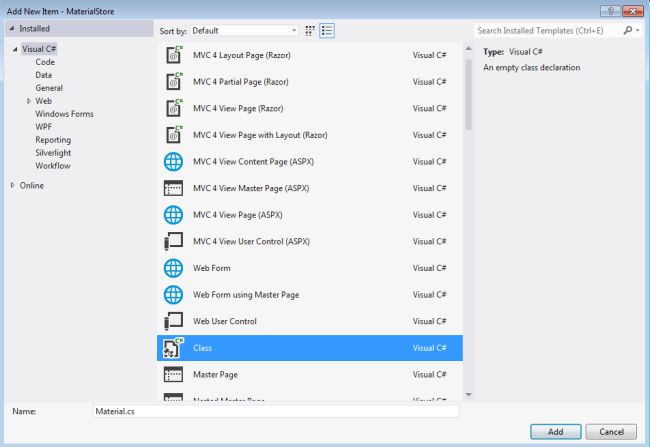Expand the Online tree node
650x447 pixels.
click(x=13, y=185)
